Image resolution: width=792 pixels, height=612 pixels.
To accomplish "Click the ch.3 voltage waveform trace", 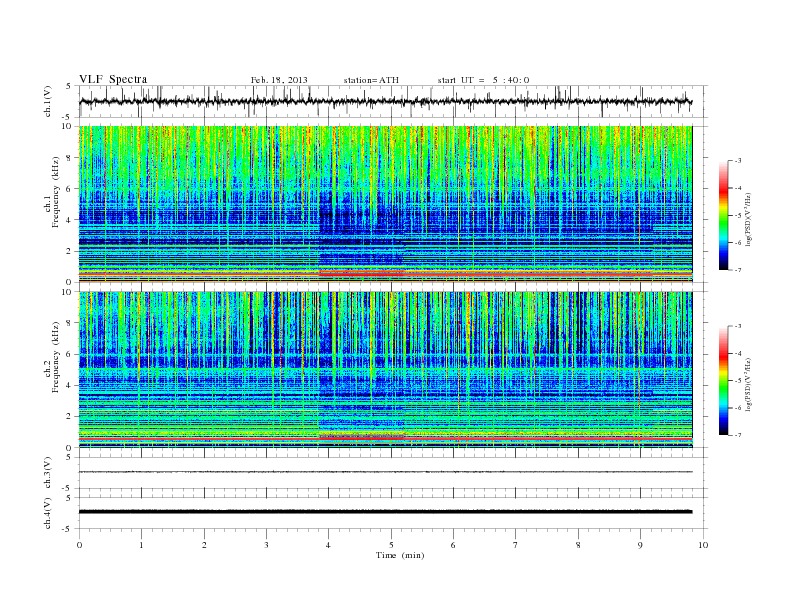I will click(x=385, y=472).
